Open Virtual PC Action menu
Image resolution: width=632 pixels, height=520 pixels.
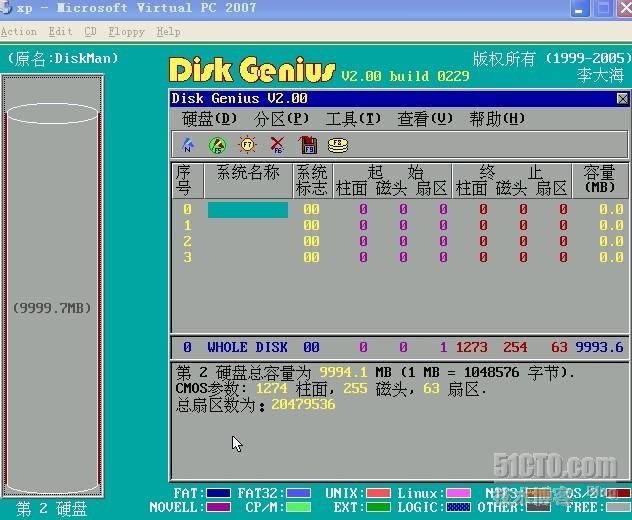19,31
